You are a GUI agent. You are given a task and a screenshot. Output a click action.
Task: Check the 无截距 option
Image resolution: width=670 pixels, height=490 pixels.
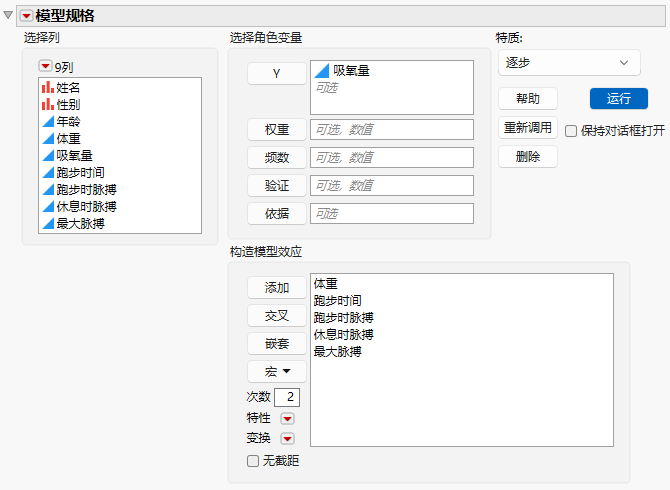[253, 461]
